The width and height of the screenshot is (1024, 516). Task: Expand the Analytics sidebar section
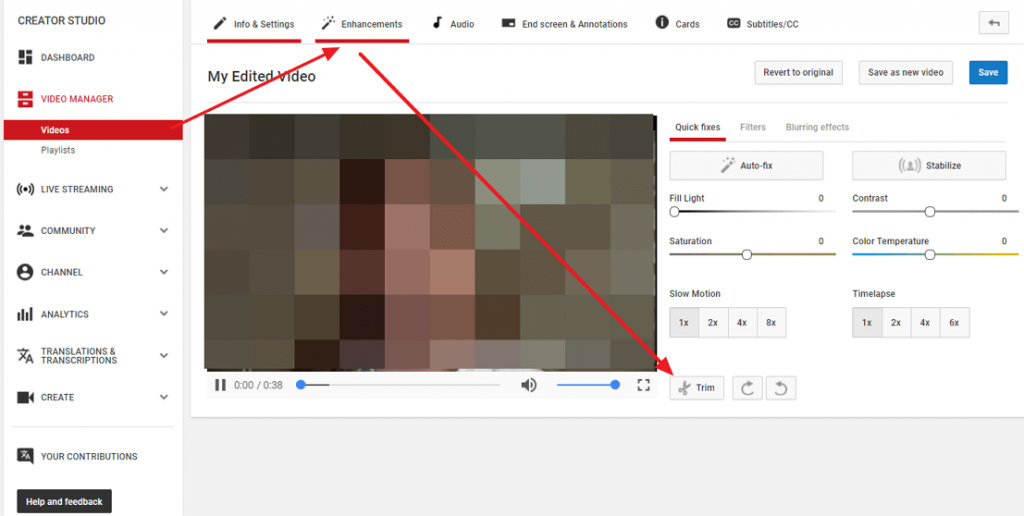[x=164, y=314]
